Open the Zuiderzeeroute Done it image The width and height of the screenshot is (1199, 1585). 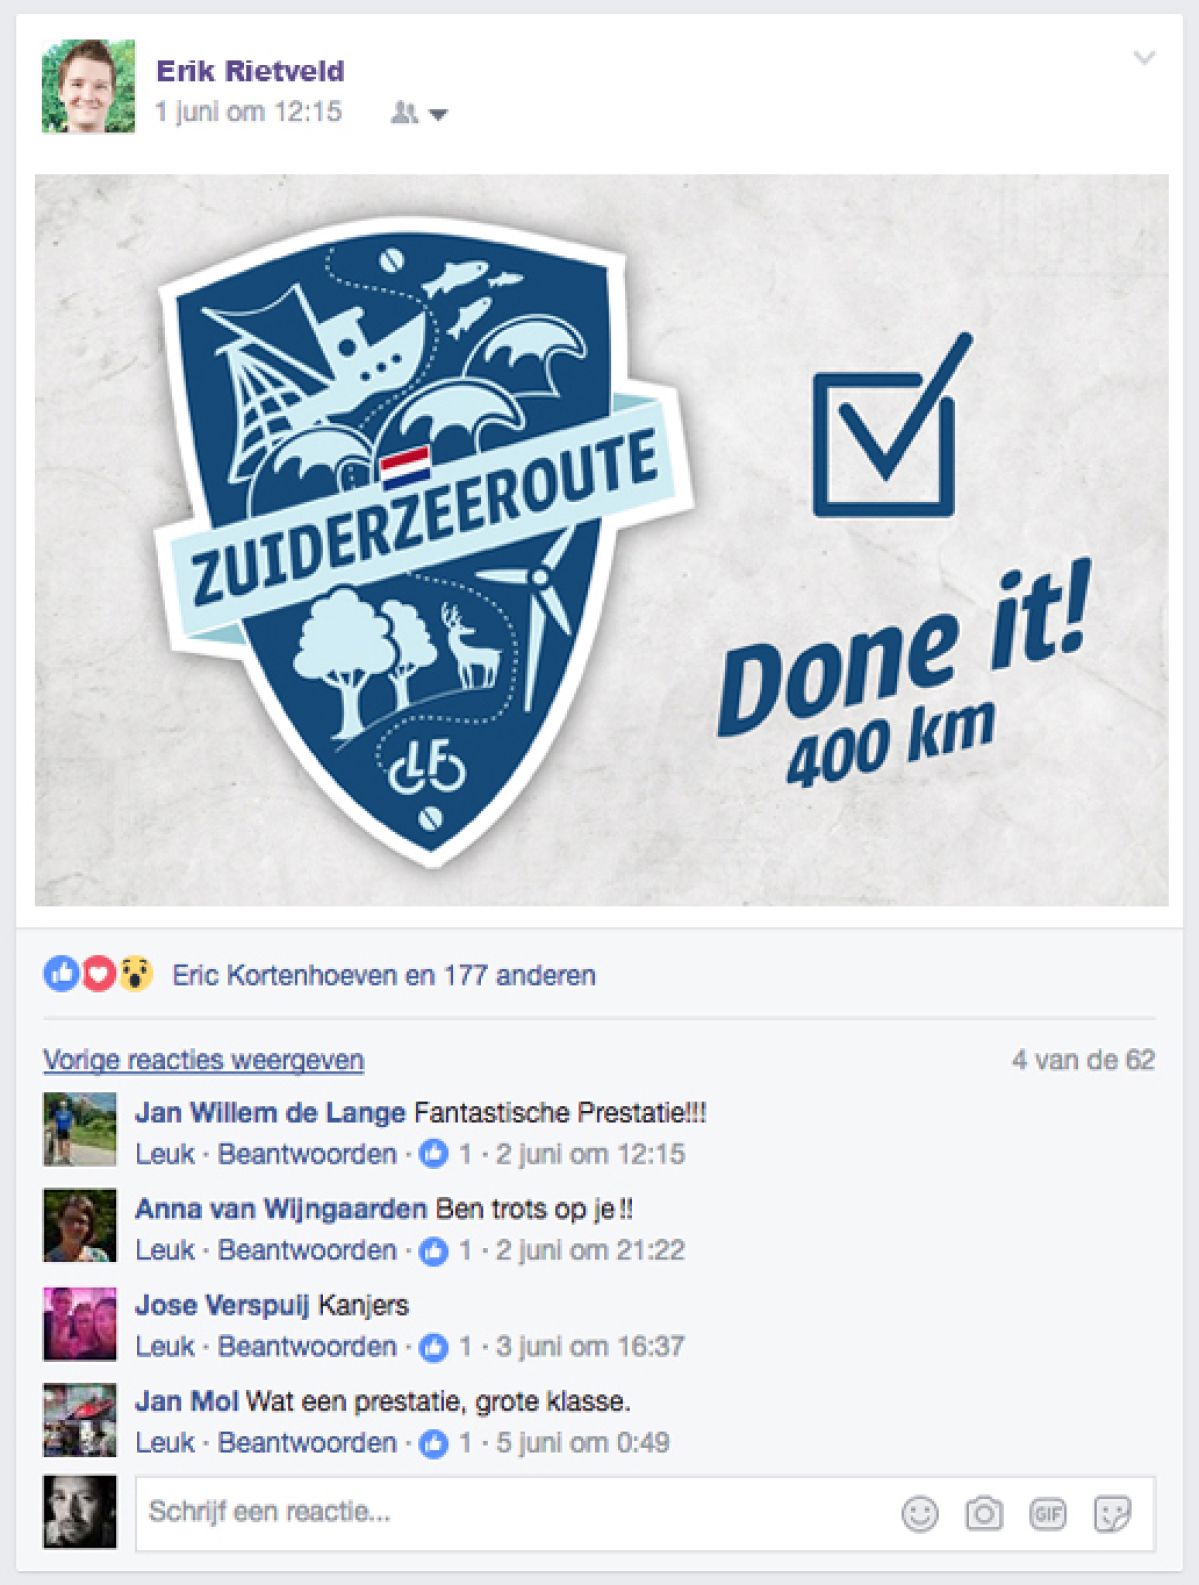601,540
